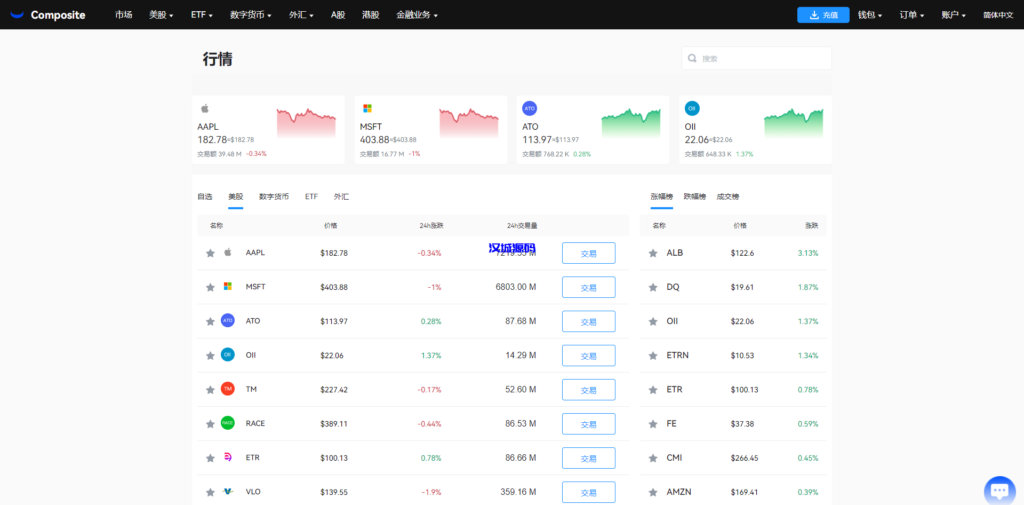
Task: Expand the 钱包 dropdown
Action: pos(871,14)
